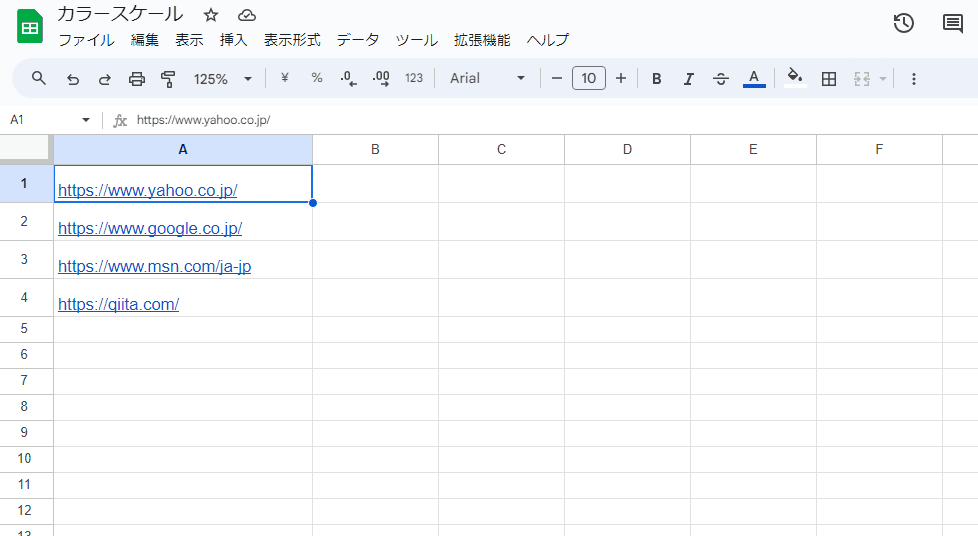The height and width of the screenshot is (536, 978).
Task: Increase decimal places
Action: 381,79
